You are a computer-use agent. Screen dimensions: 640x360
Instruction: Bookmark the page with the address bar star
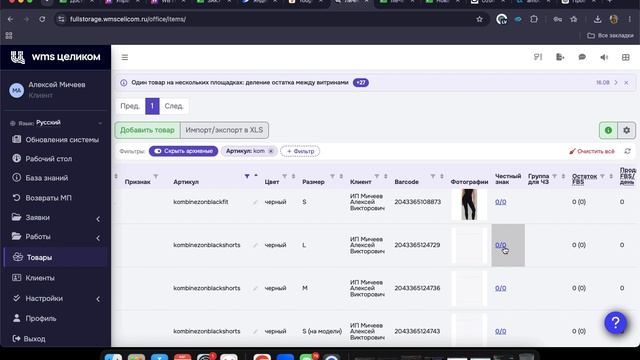click(480, 19)
